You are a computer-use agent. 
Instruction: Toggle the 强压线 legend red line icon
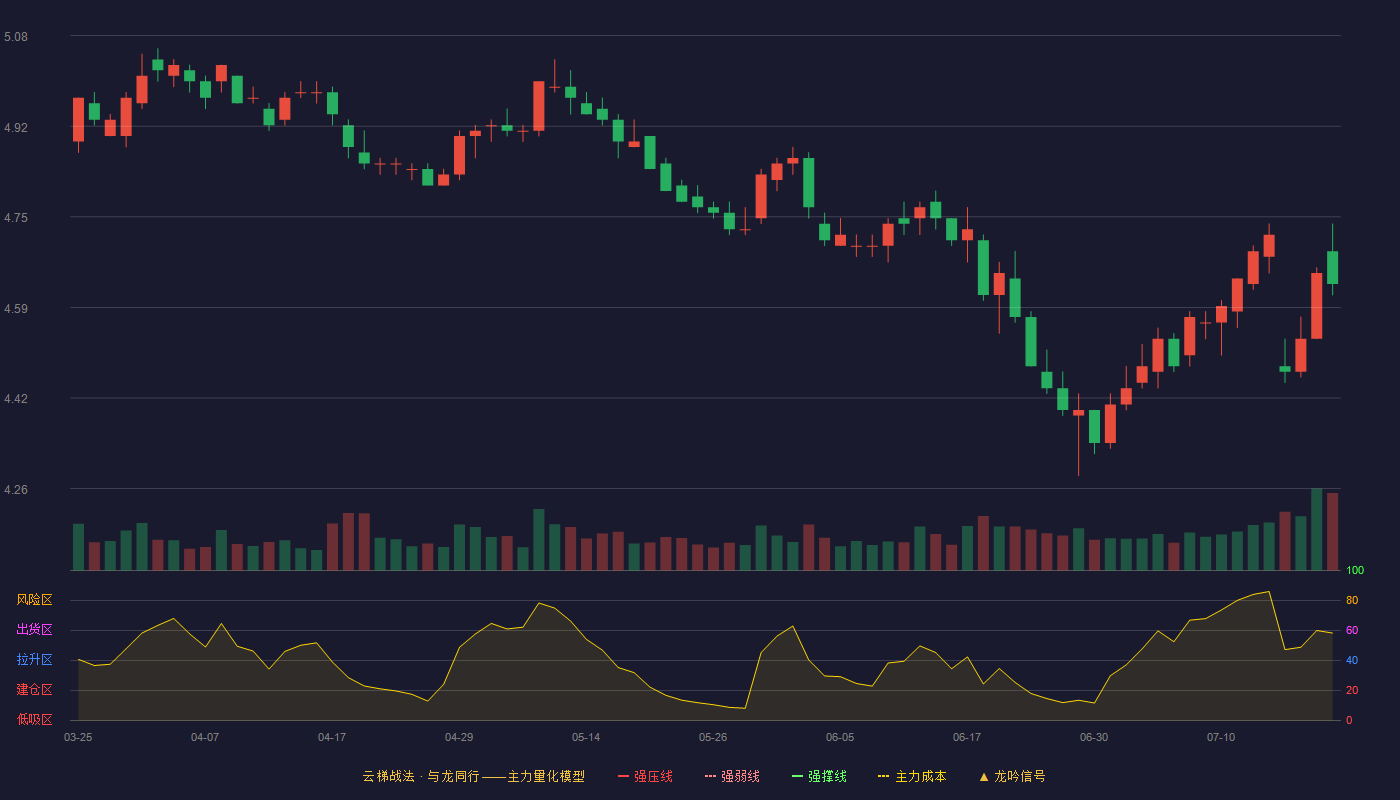coord(624,776)
